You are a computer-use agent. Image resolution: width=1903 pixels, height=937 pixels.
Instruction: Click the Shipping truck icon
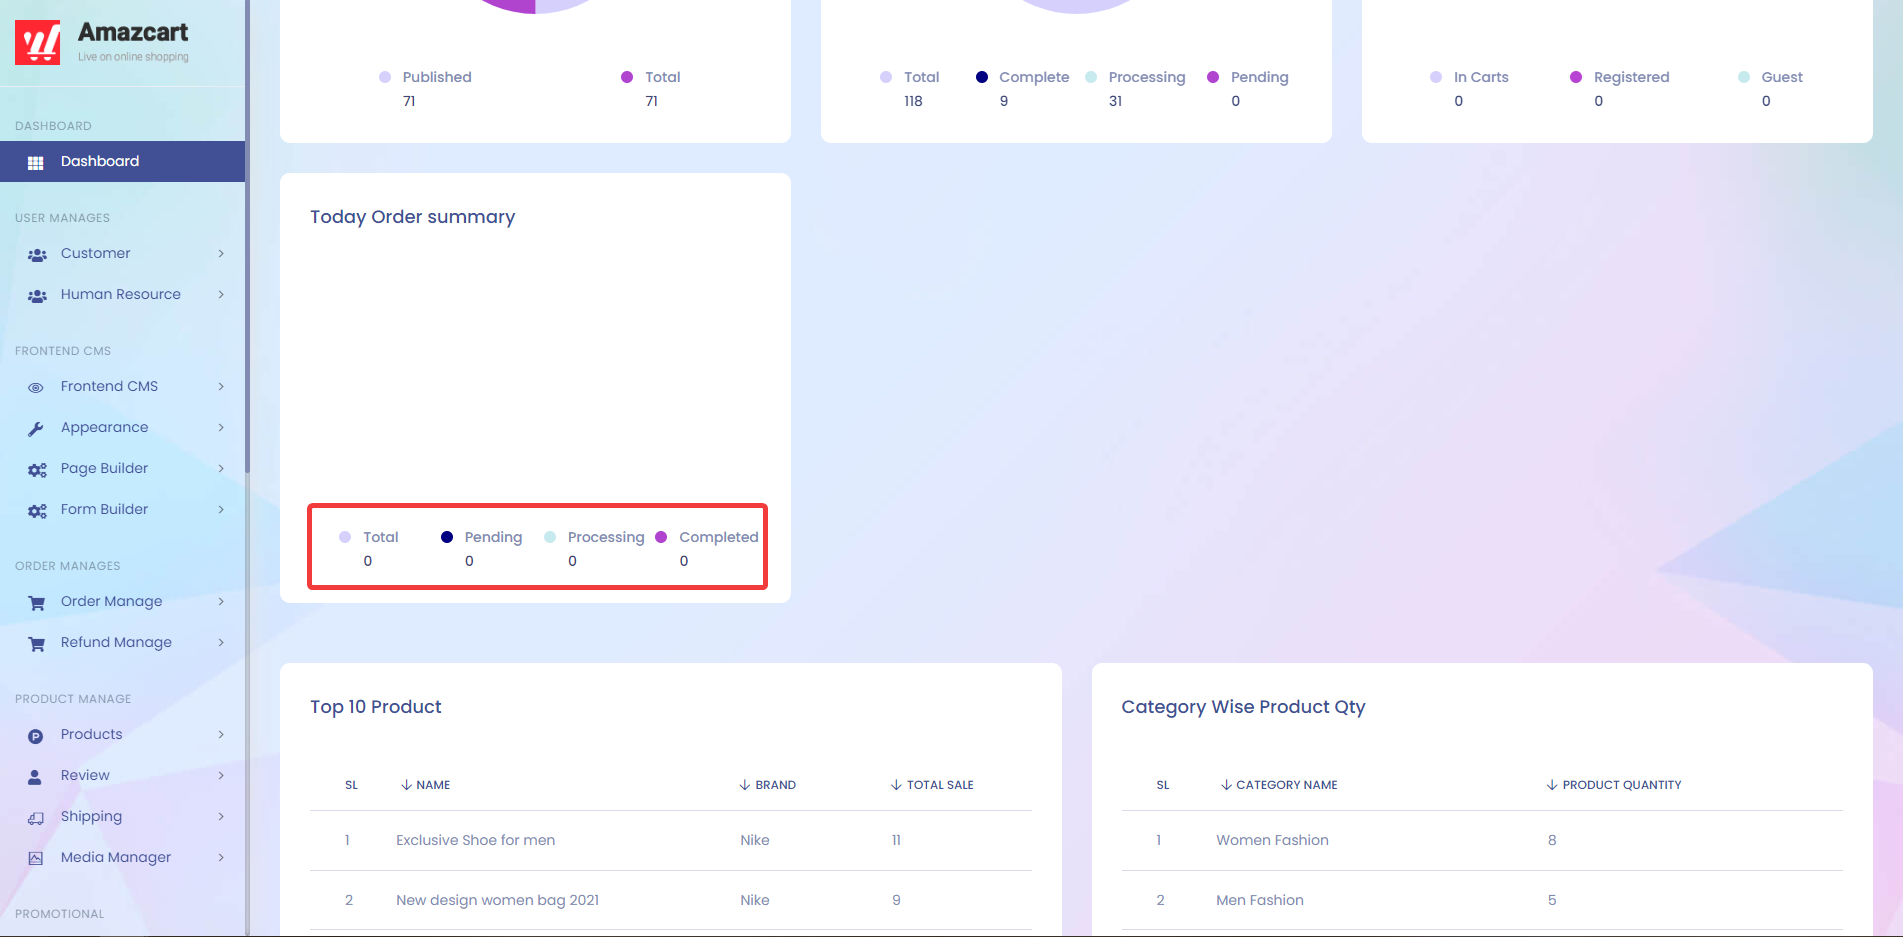pyautogui.click(x=36, y=818)
